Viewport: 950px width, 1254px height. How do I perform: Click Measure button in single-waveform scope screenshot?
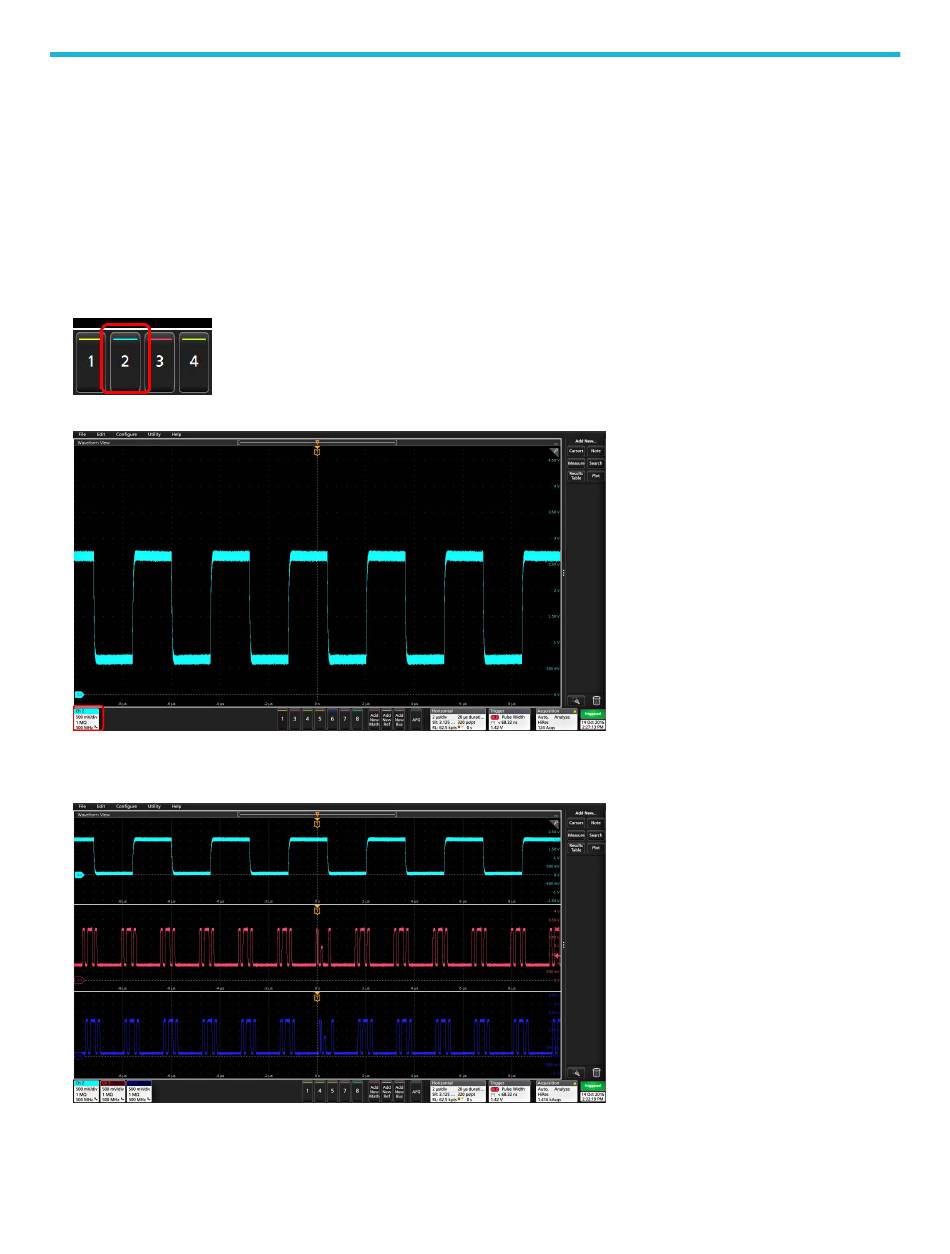(x=576, y=463)
